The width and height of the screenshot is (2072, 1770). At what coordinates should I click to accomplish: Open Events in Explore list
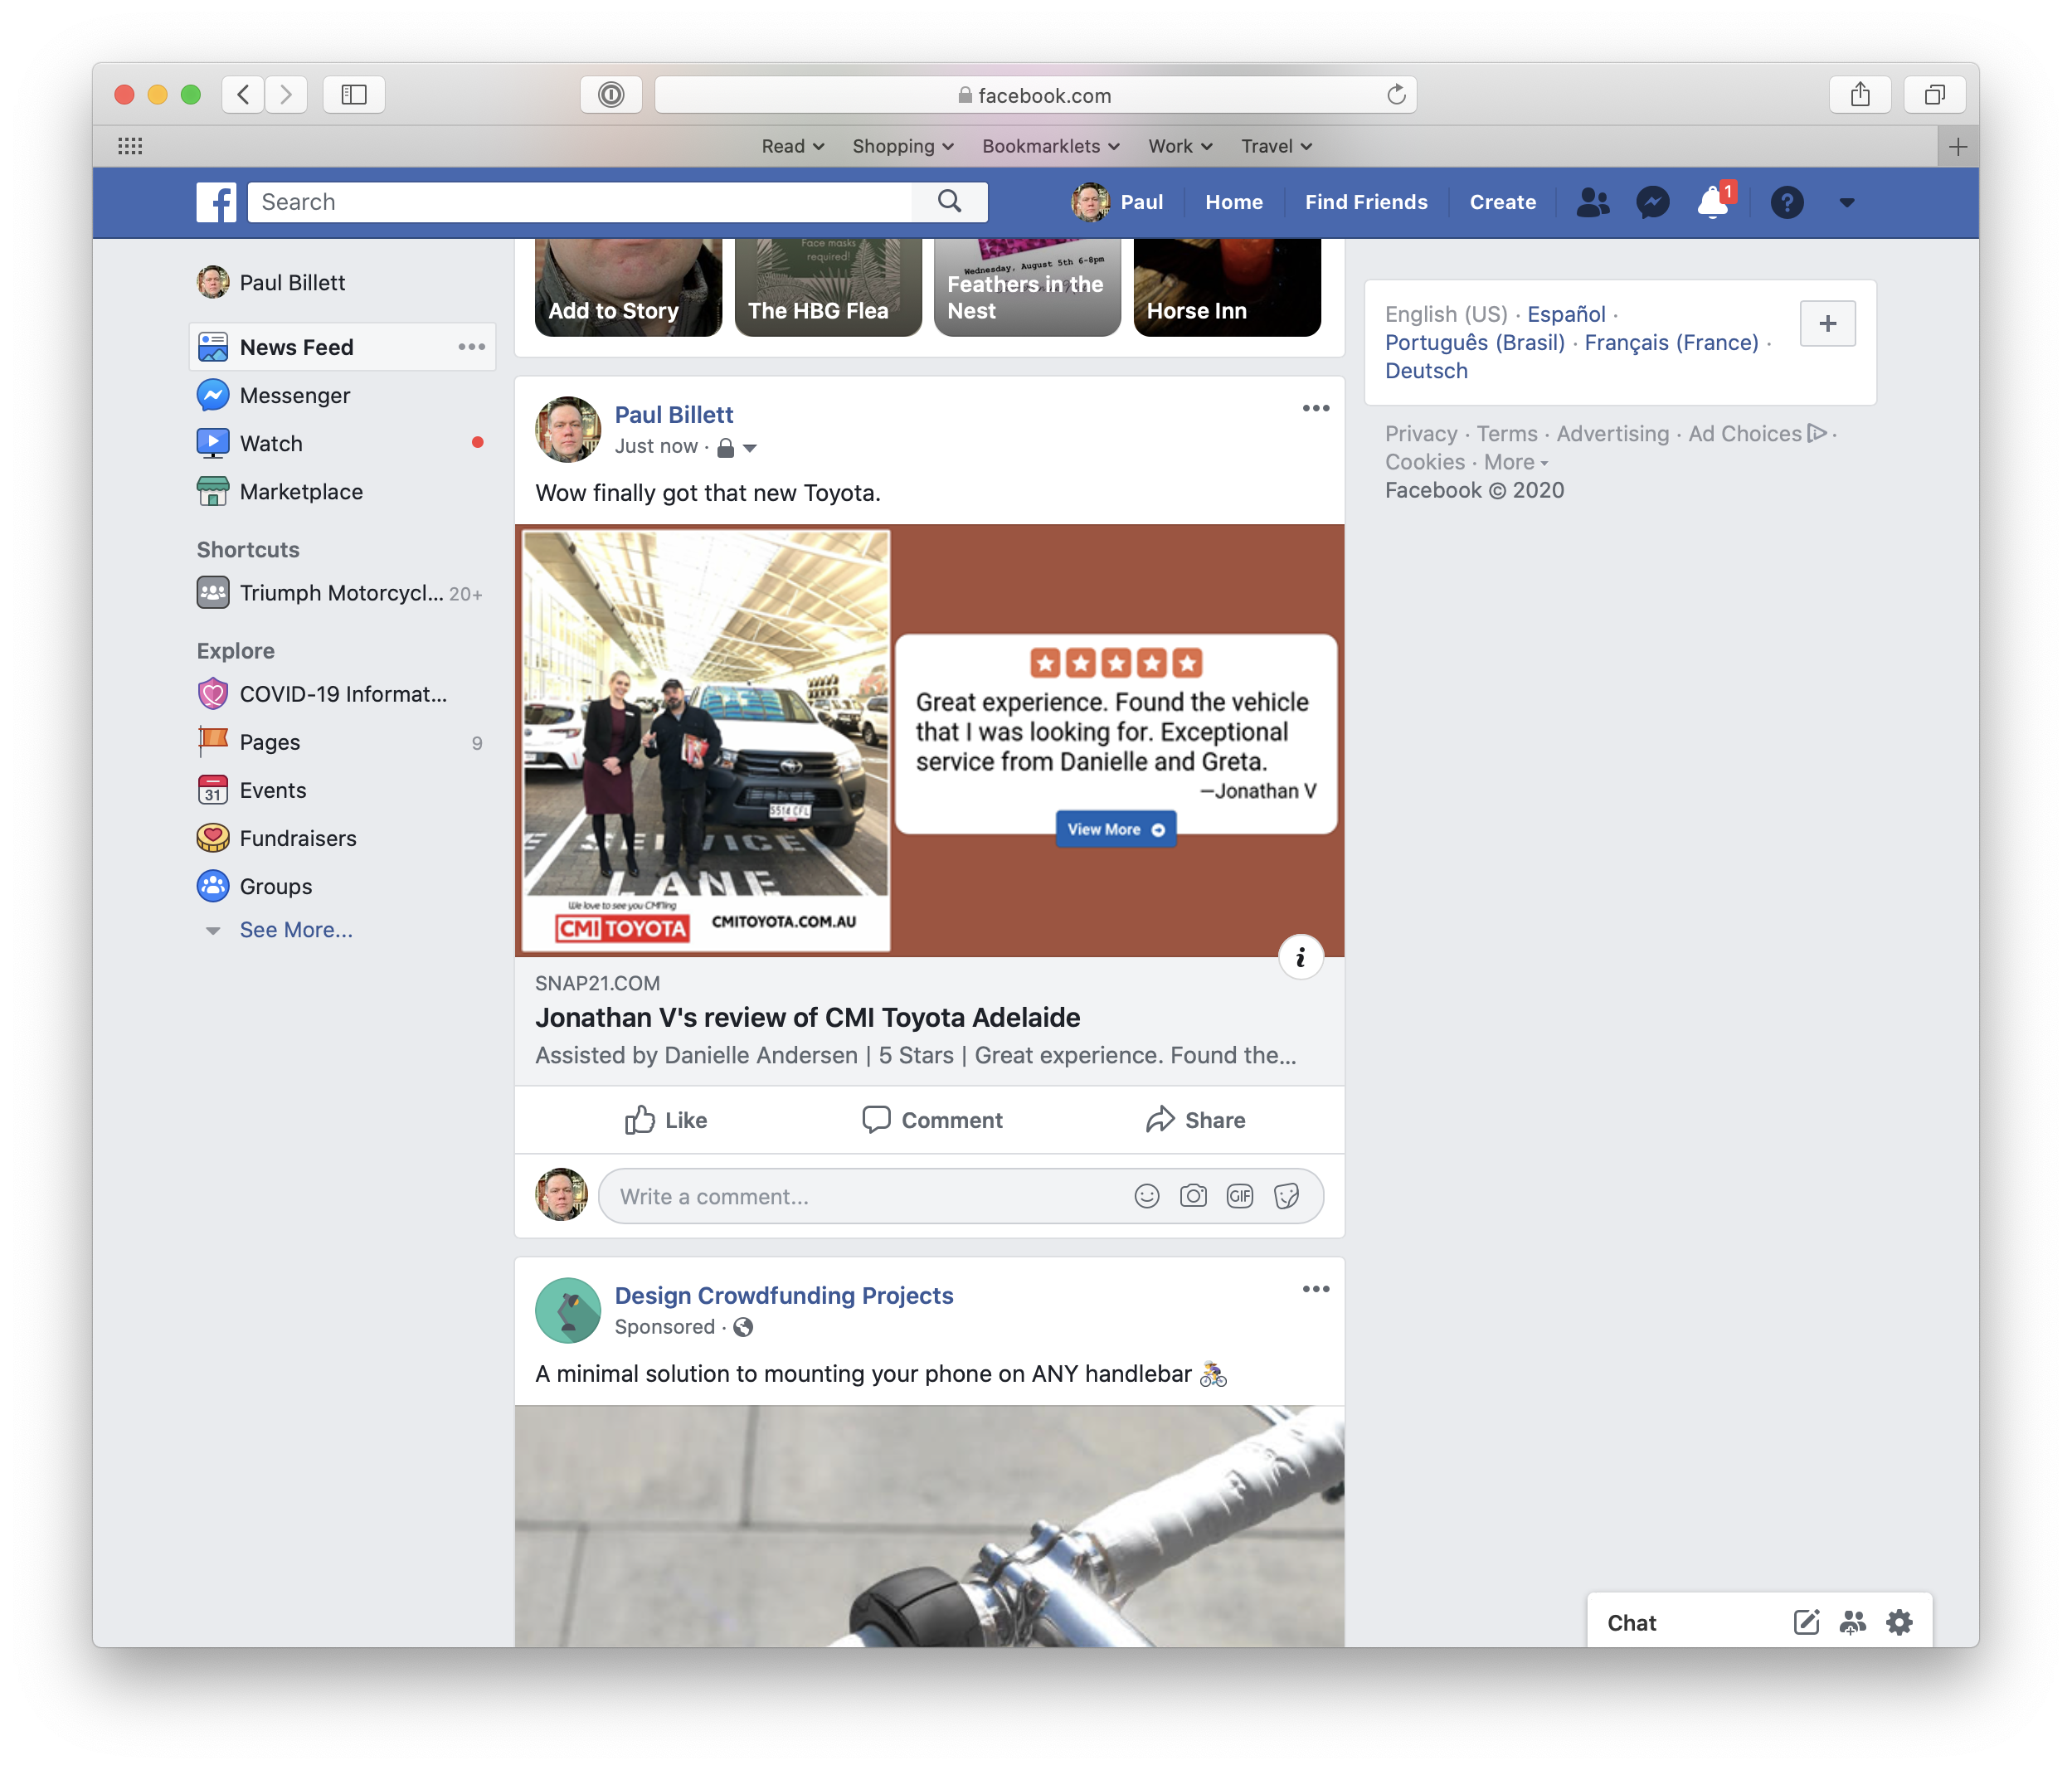tap(272, 790)
